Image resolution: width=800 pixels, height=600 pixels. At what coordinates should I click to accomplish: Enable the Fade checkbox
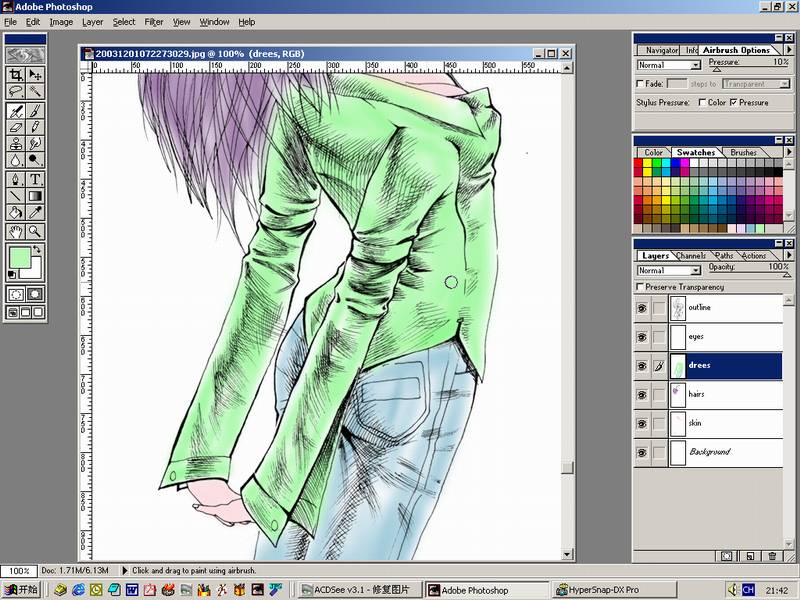tap(640, 84)
